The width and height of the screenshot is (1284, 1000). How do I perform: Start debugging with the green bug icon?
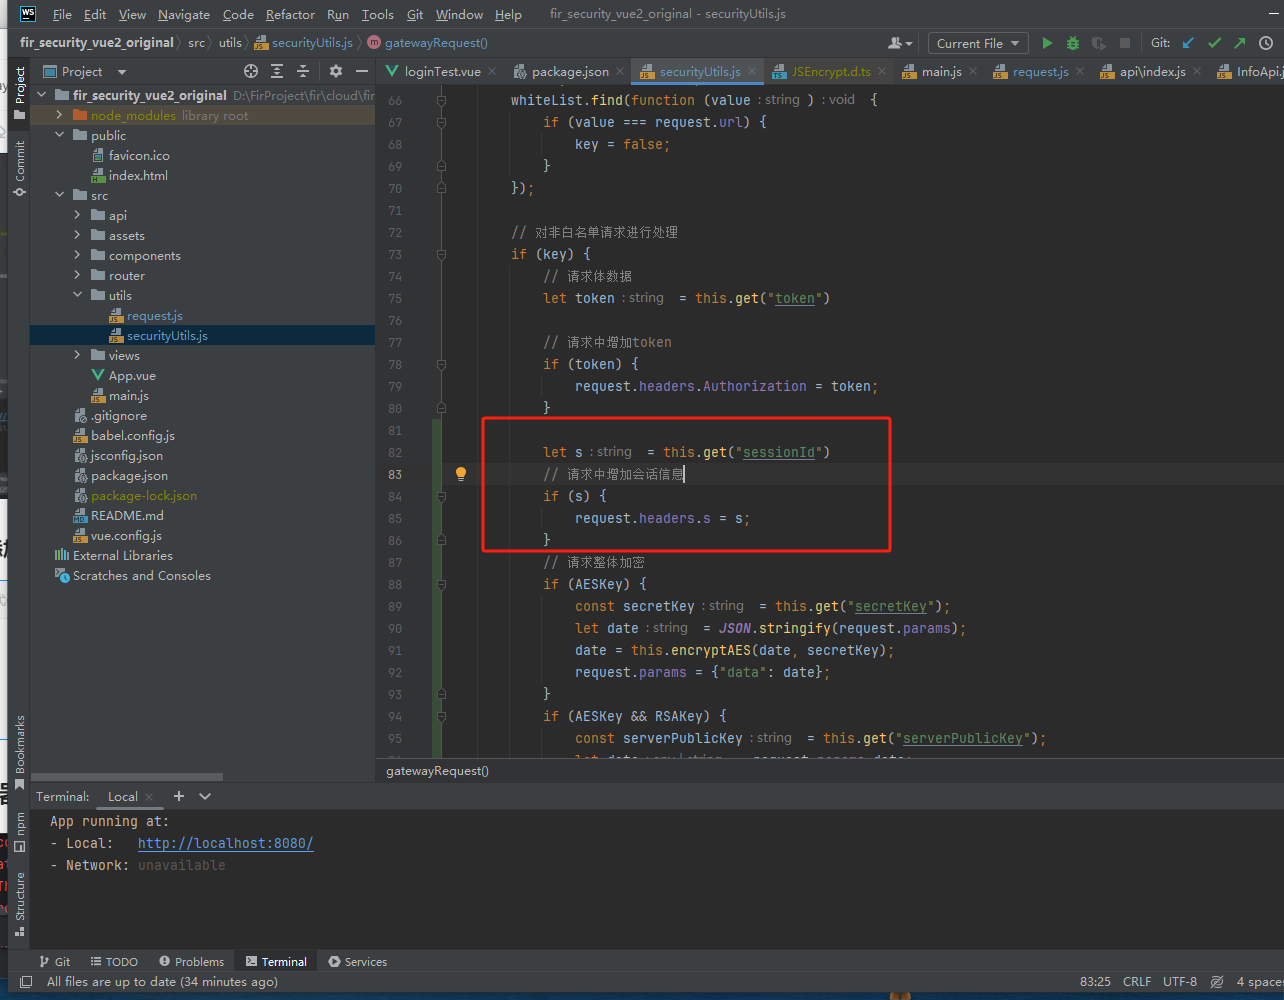1073,43
